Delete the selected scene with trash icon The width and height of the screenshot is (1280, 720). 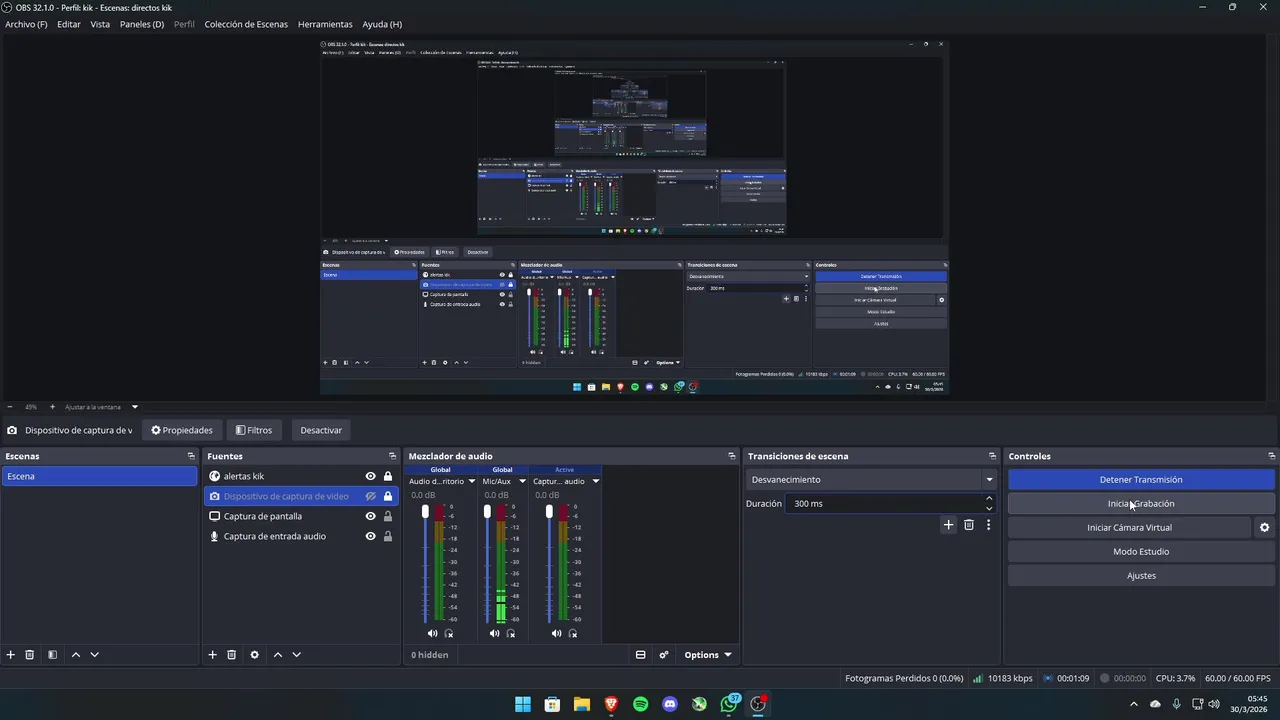point(30,655)
